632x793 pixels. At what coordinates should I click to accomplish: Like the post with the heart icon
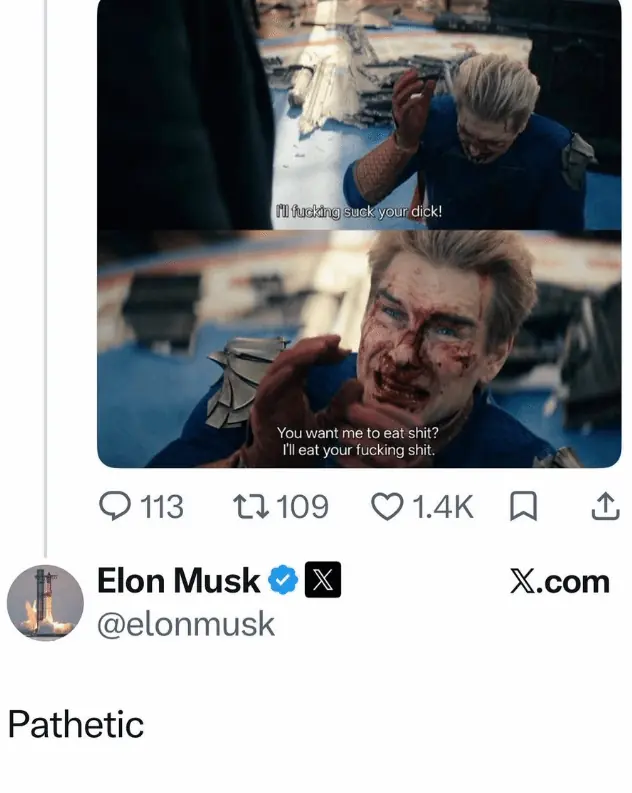[387, 507]
